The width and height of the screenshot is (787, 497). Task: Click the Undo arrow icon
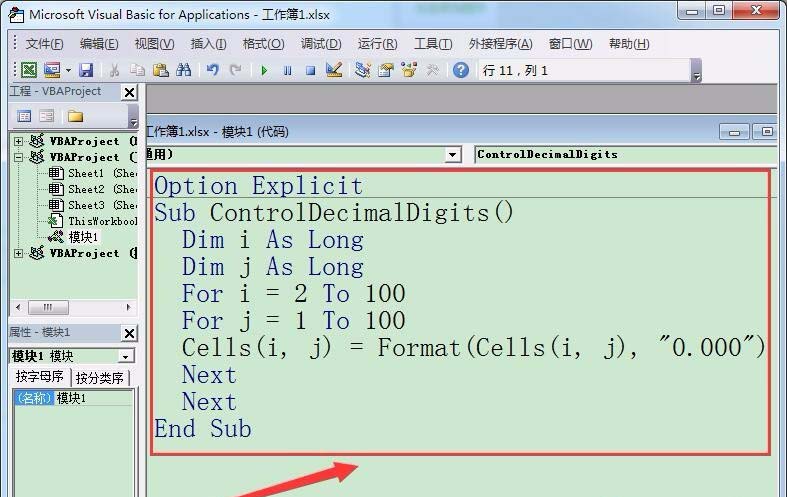tap(213, 70)
